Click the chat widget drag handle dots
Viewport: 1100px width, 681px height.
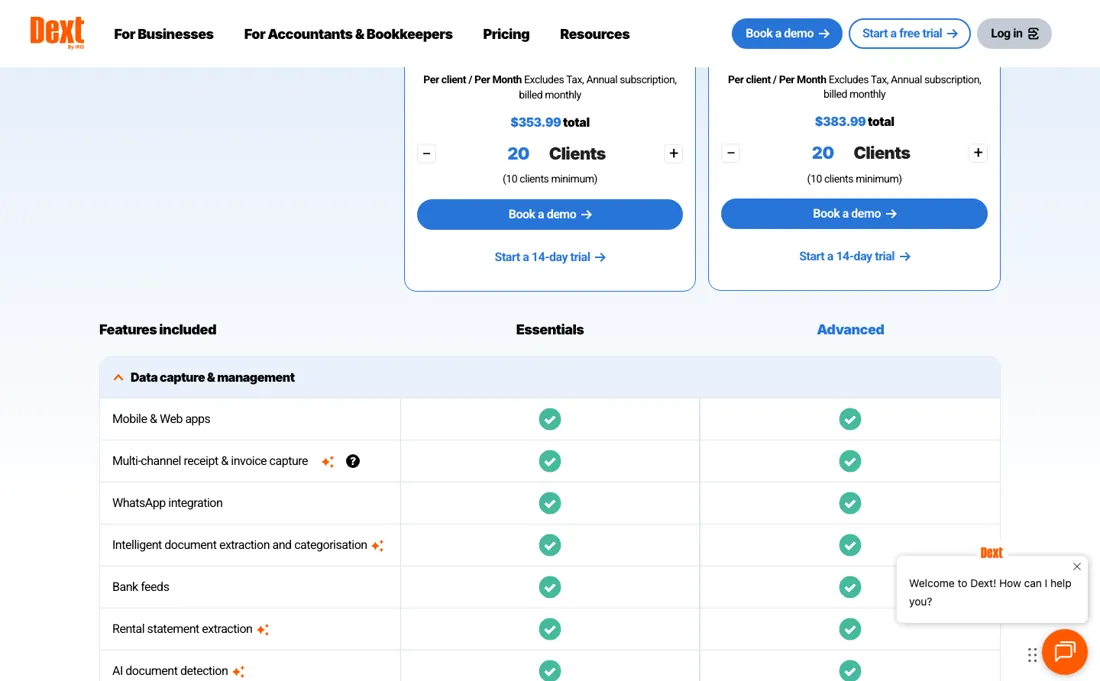click(x=1032, y=655)
